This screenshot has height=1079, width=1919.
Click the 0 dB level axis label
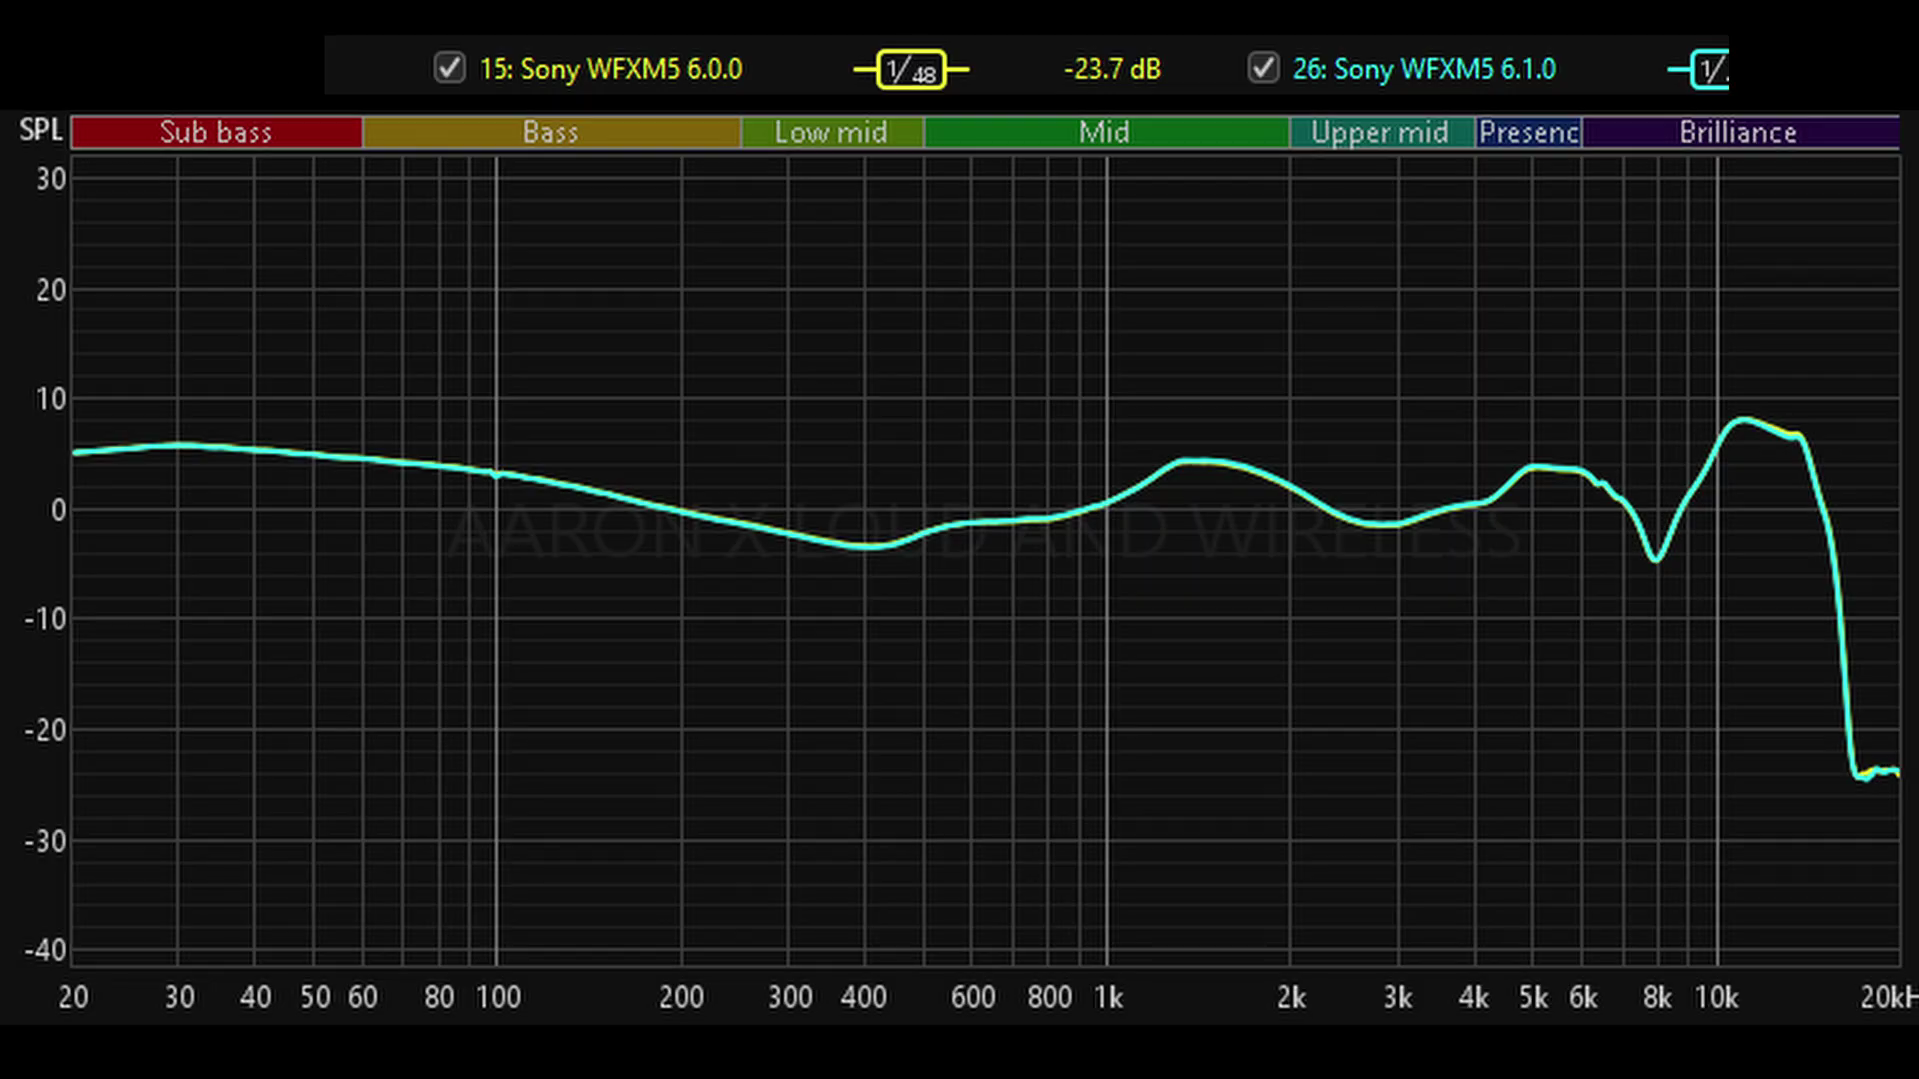click(x=58, y=510)
